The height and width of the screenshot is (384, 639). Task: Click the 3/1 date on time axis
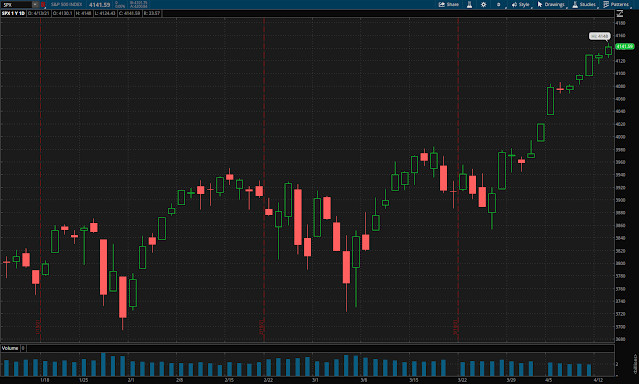pos(315,380)
